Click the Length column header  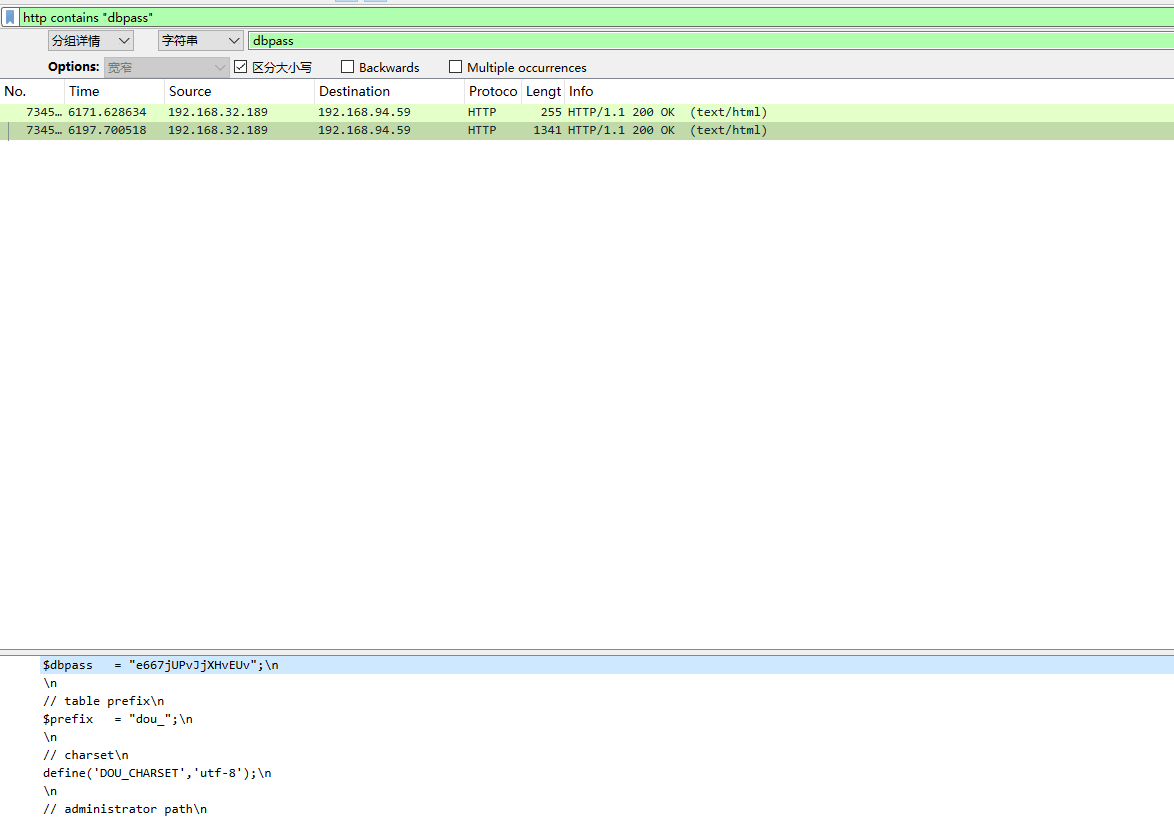543,91
